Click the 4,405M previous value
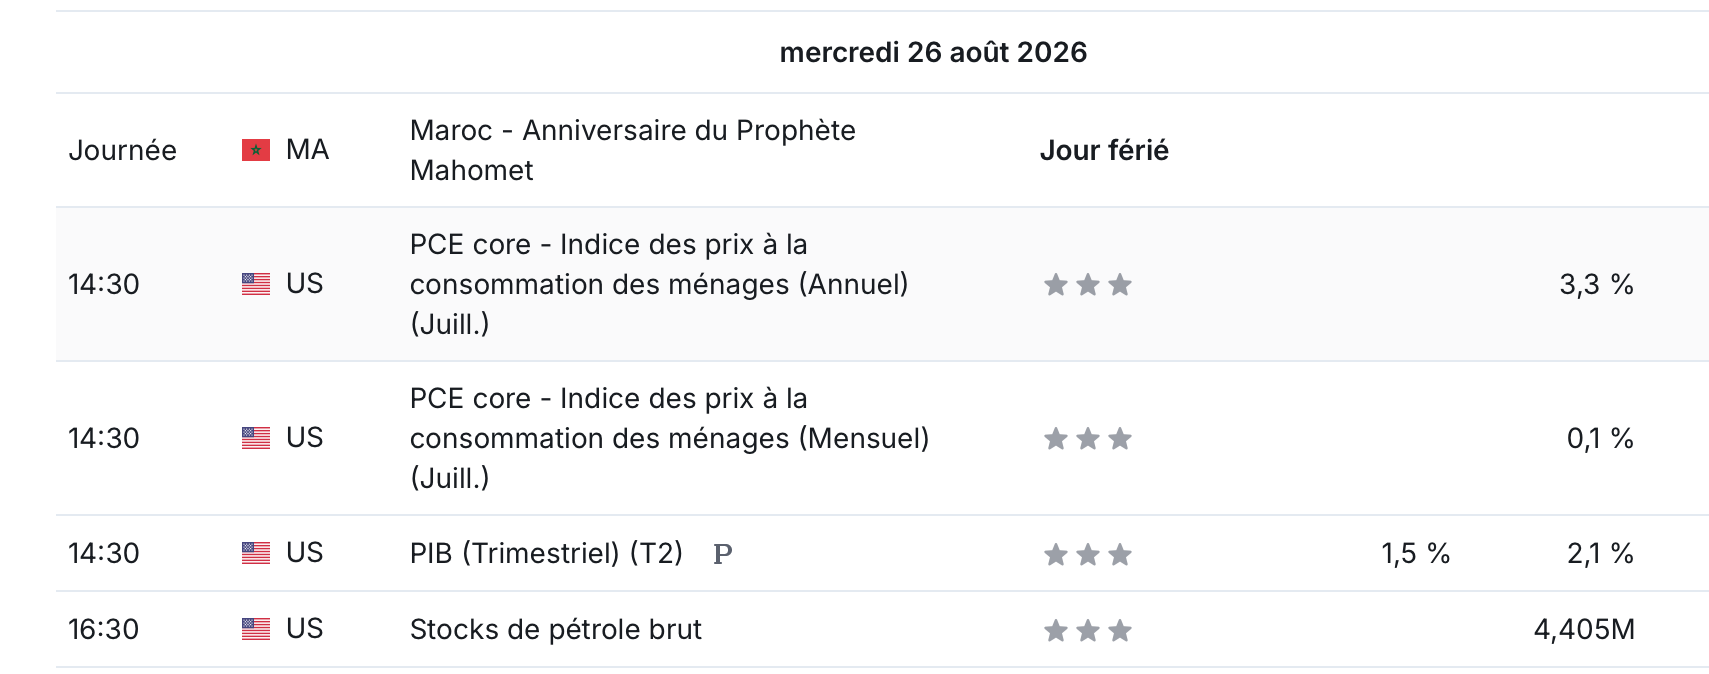Image resolution: width=1709 pixels, height=674 pixels. pos(1584,629)
